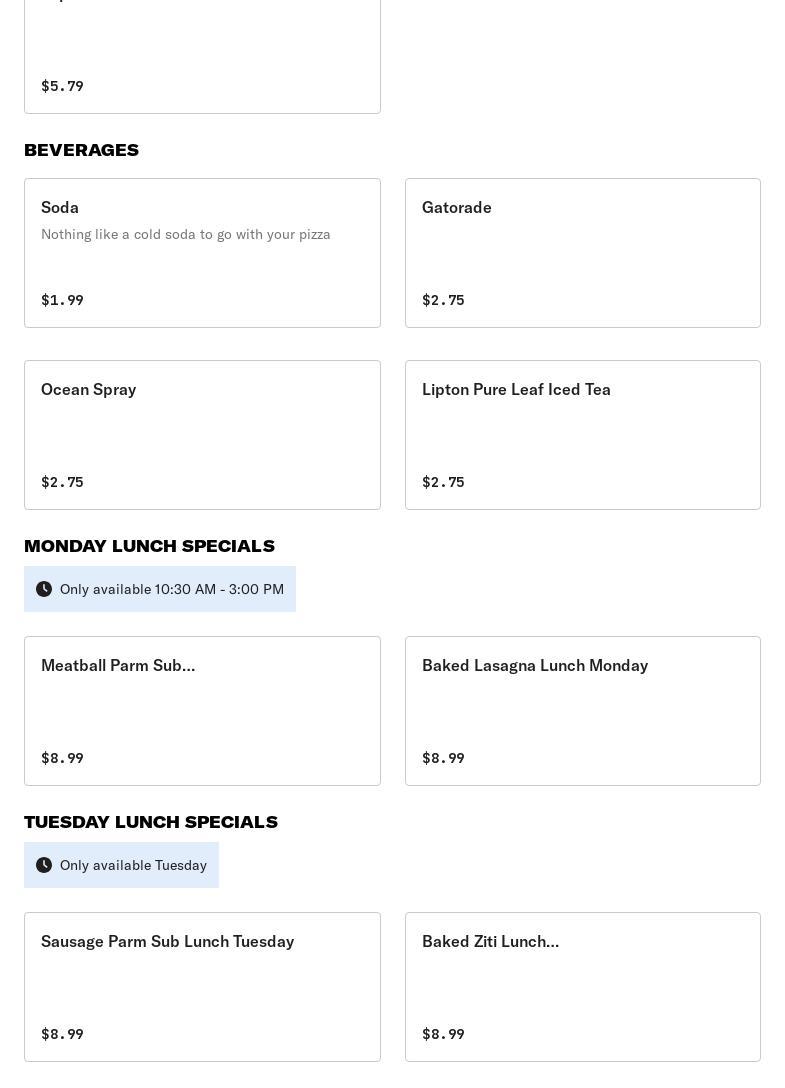785x1088 pixels.
Task: Click the Soda $1.99 price
Action: (x=62, y=300)
